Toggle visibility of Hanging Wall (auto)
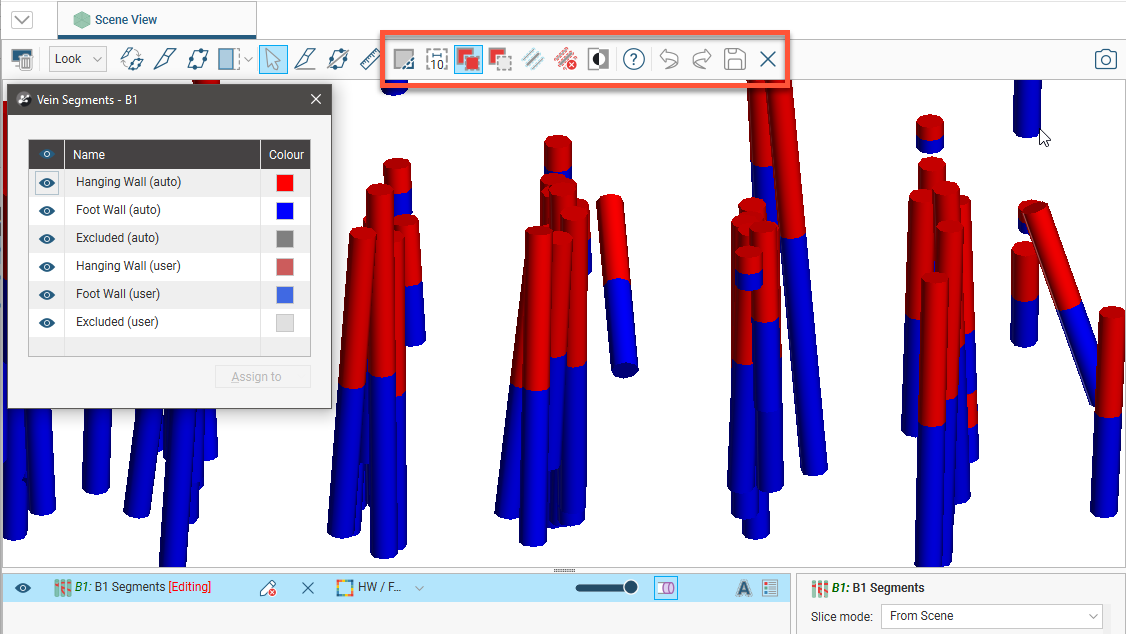This screenshot has width=1126, height=634. pos(46,183)
